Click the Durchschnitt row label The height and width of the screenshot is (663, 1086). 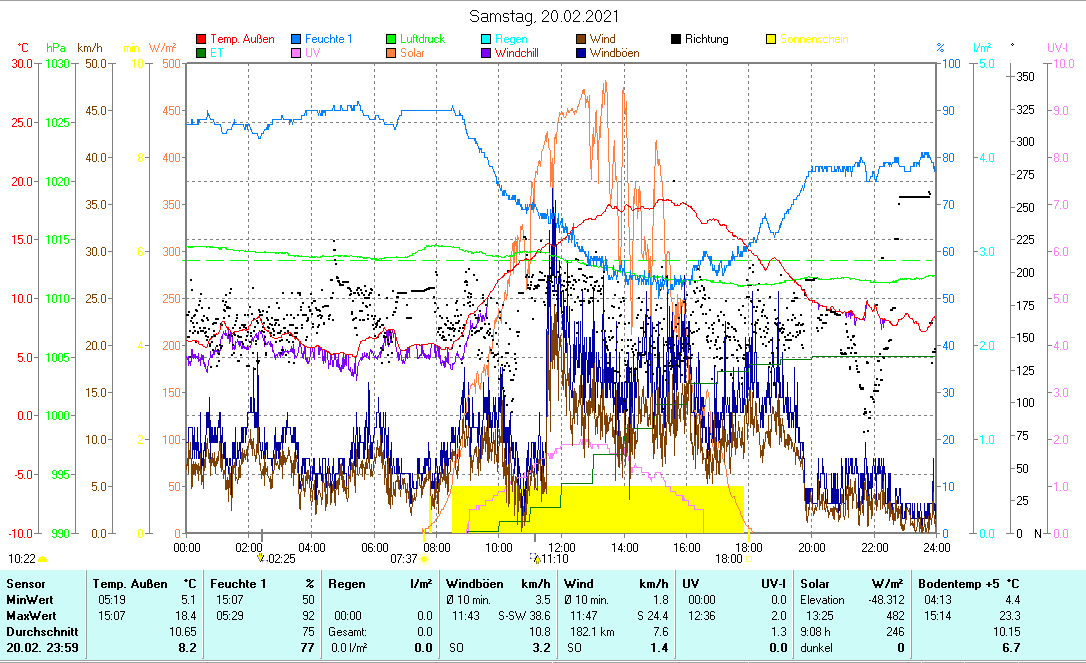coord(36,632)
